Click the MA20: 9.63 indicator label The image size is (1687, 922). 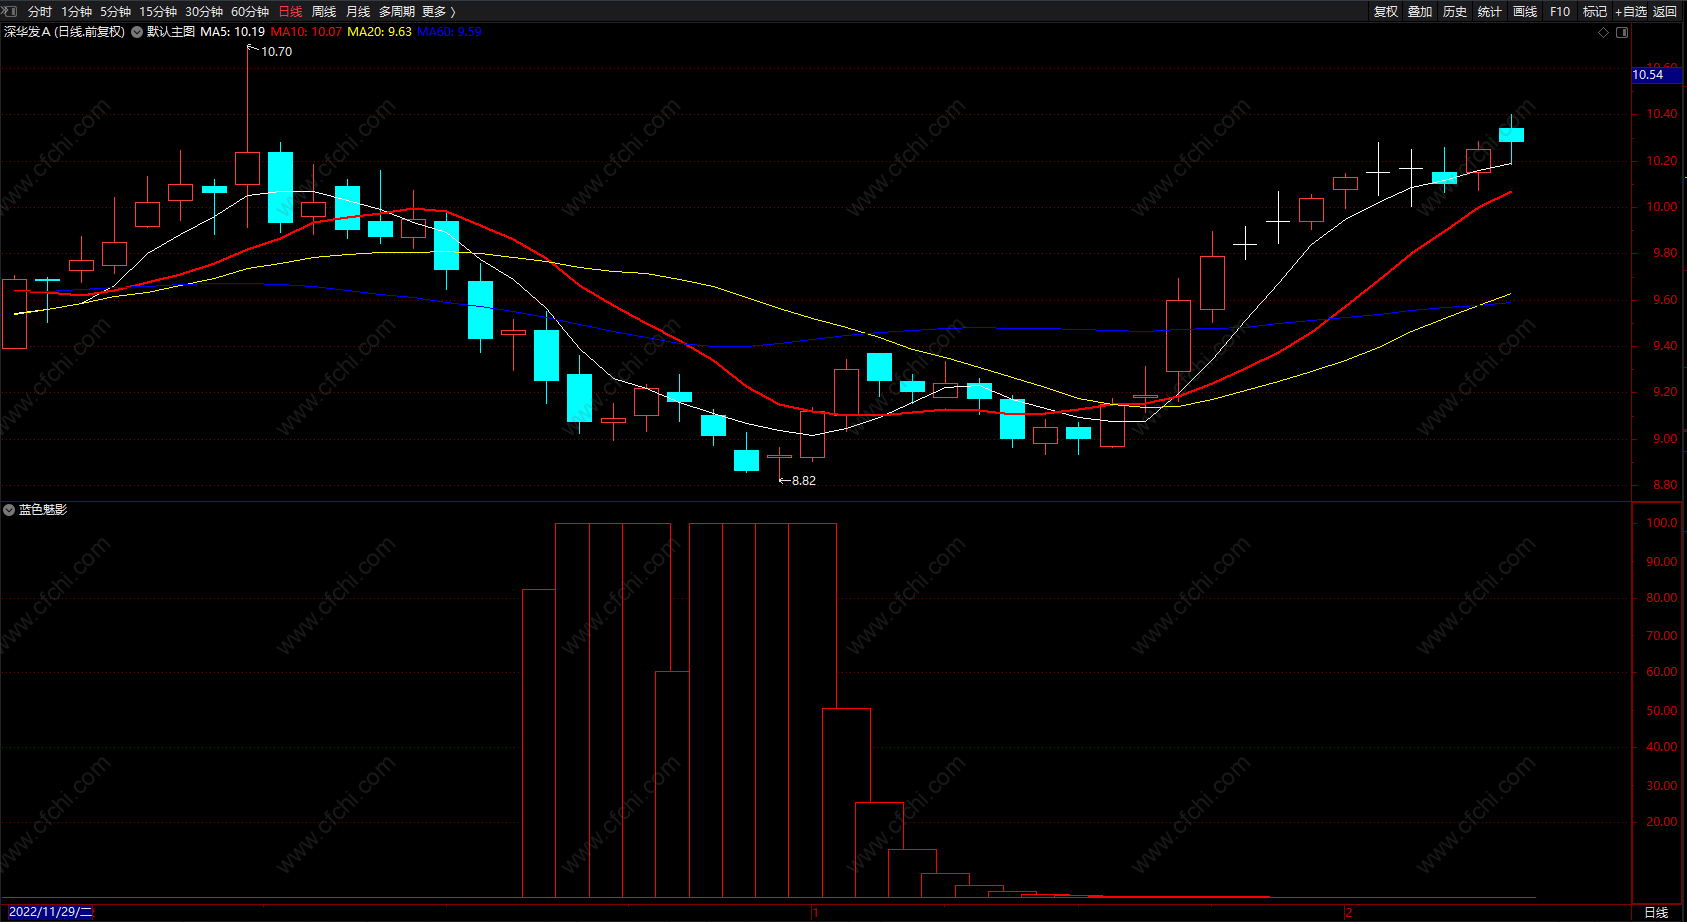click(x=379, y=32)
